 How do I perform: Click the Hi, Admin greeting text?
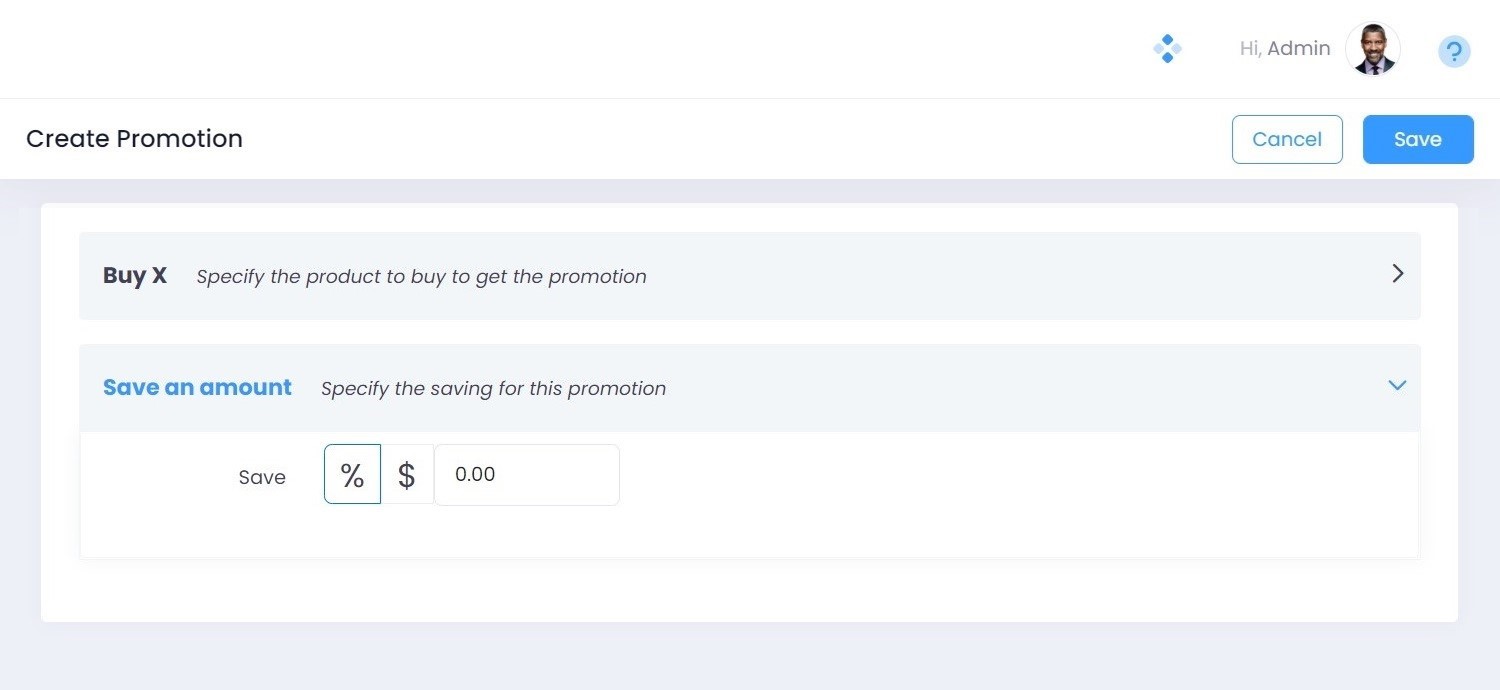coord(1284,49)
